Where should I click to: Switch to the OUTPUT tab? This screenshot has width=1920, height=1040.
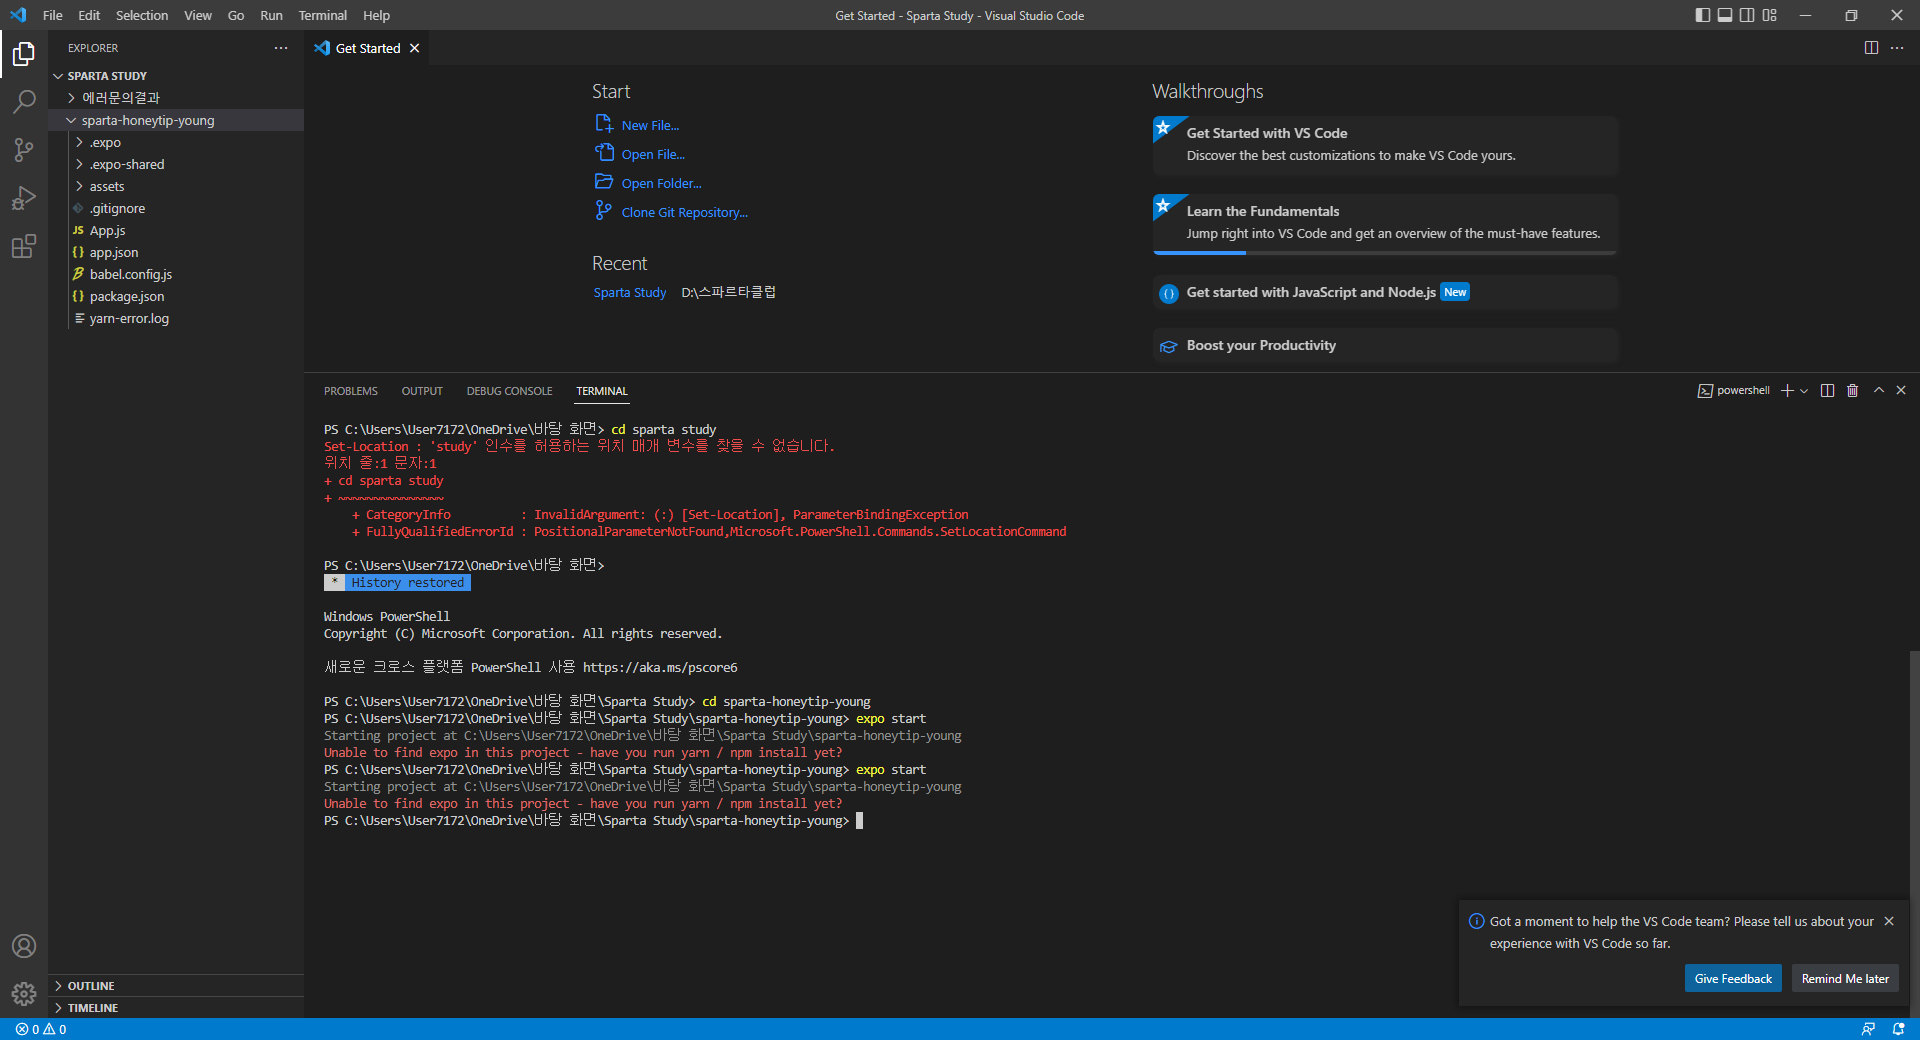coord(422,391)
